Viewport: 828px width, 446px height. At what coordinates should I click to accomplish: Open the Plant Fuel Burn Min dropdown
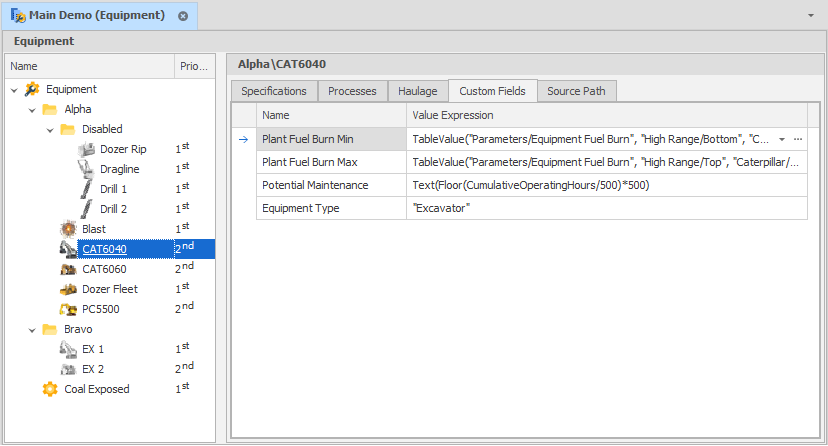[782, 138]
